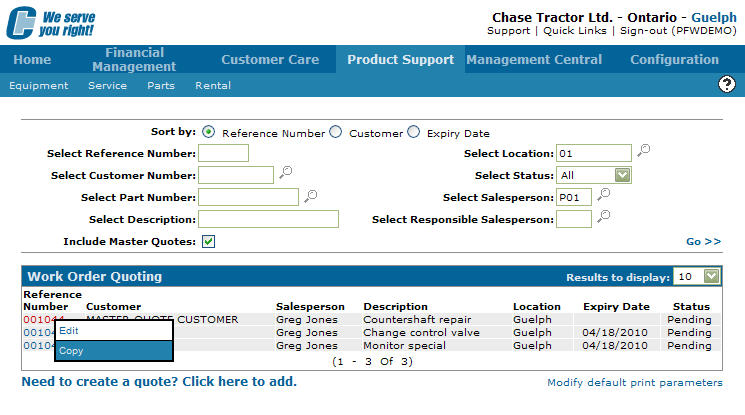Focus Select Responsible Salesperson field

click(574, 219)
